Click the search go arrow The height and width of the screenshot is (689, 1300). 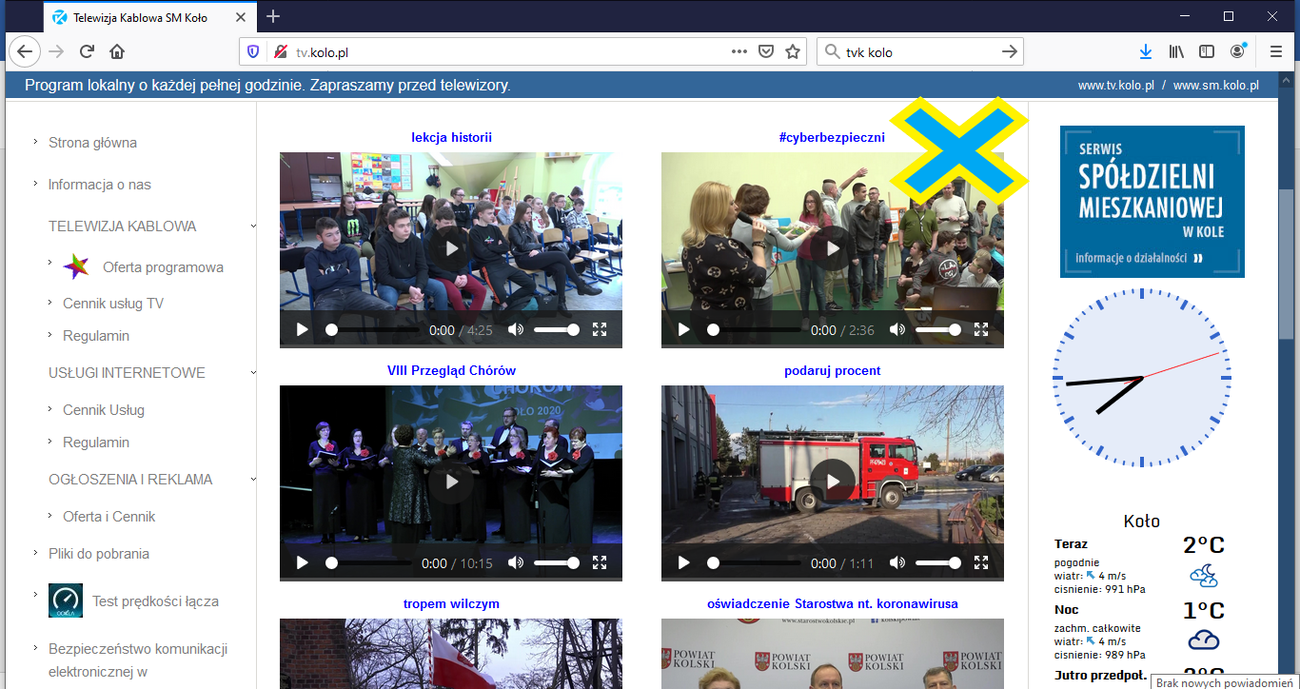[1010, 51]
